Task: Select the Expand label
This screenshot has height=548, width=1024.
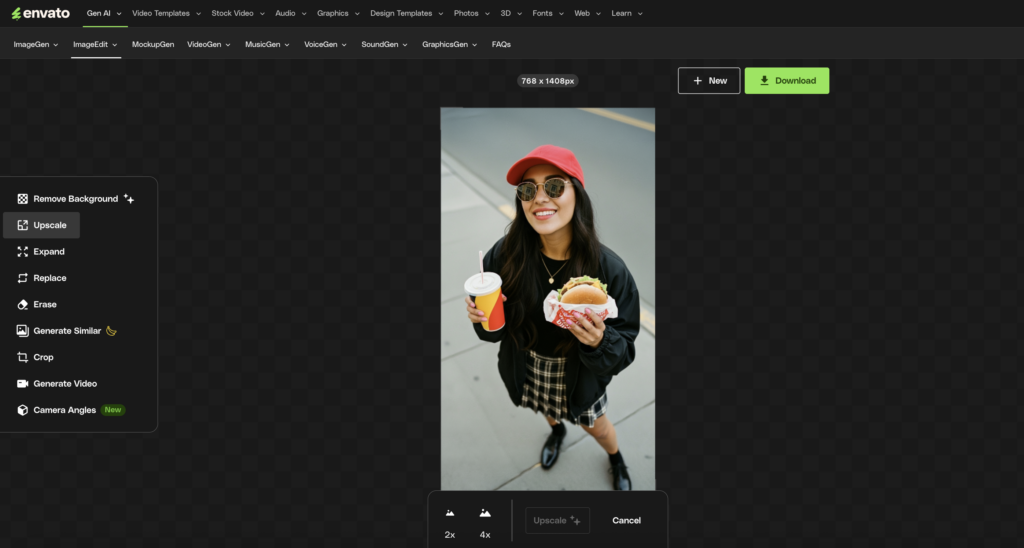Action: pyautogui.click(x=49, y=251)
